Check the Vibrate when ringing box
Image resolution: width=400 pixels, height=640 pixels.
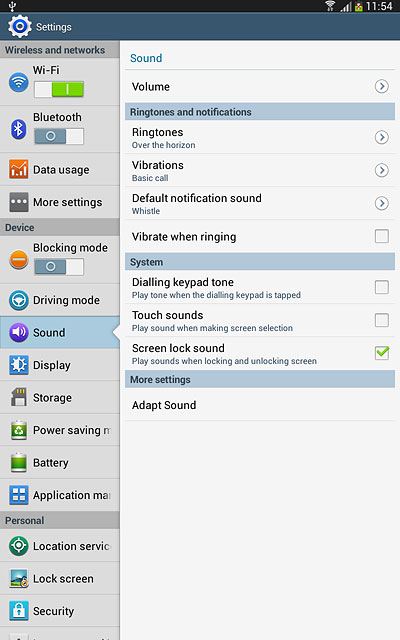[382, 236]
